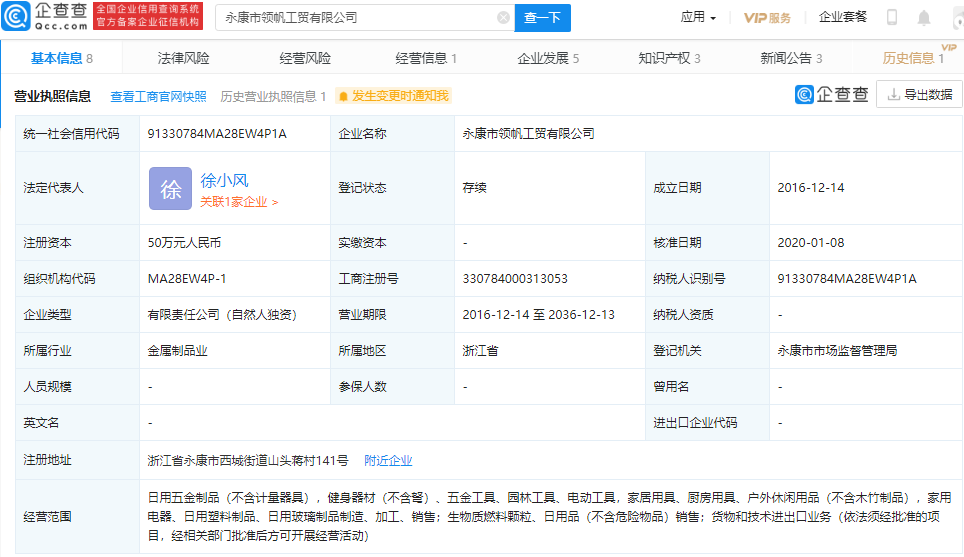
Task: Click the approval date 2020-01-08
Action: click(810, 243)
